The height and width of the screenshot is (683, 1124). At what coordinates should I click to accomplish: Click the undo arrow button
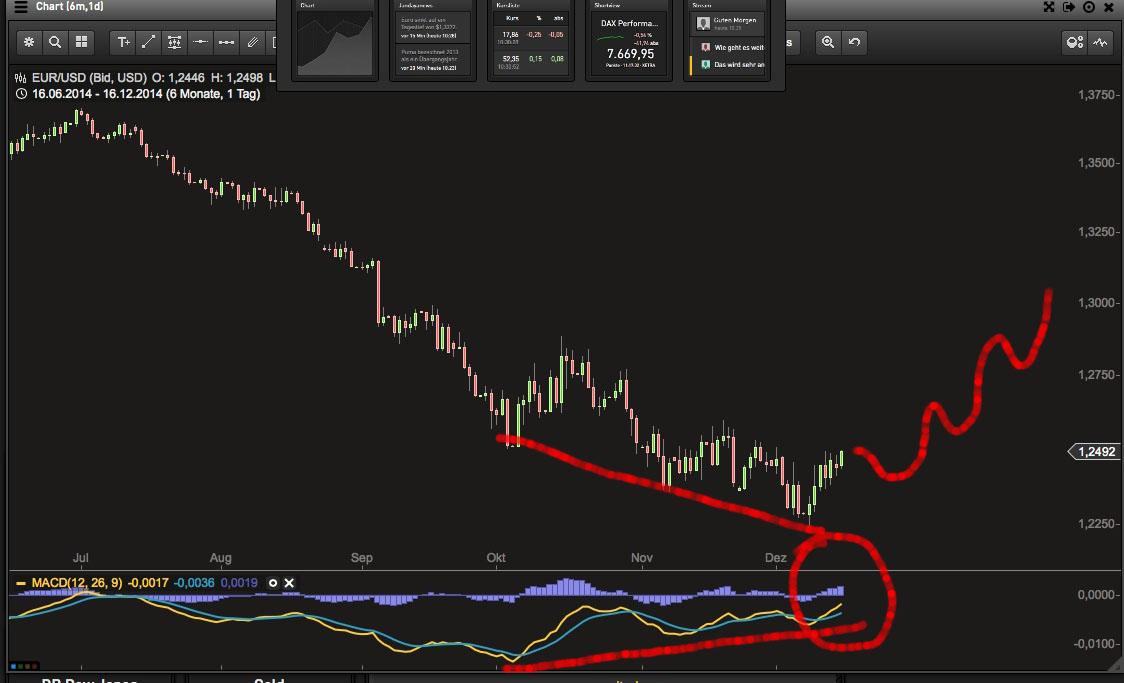tap(854, 42)
